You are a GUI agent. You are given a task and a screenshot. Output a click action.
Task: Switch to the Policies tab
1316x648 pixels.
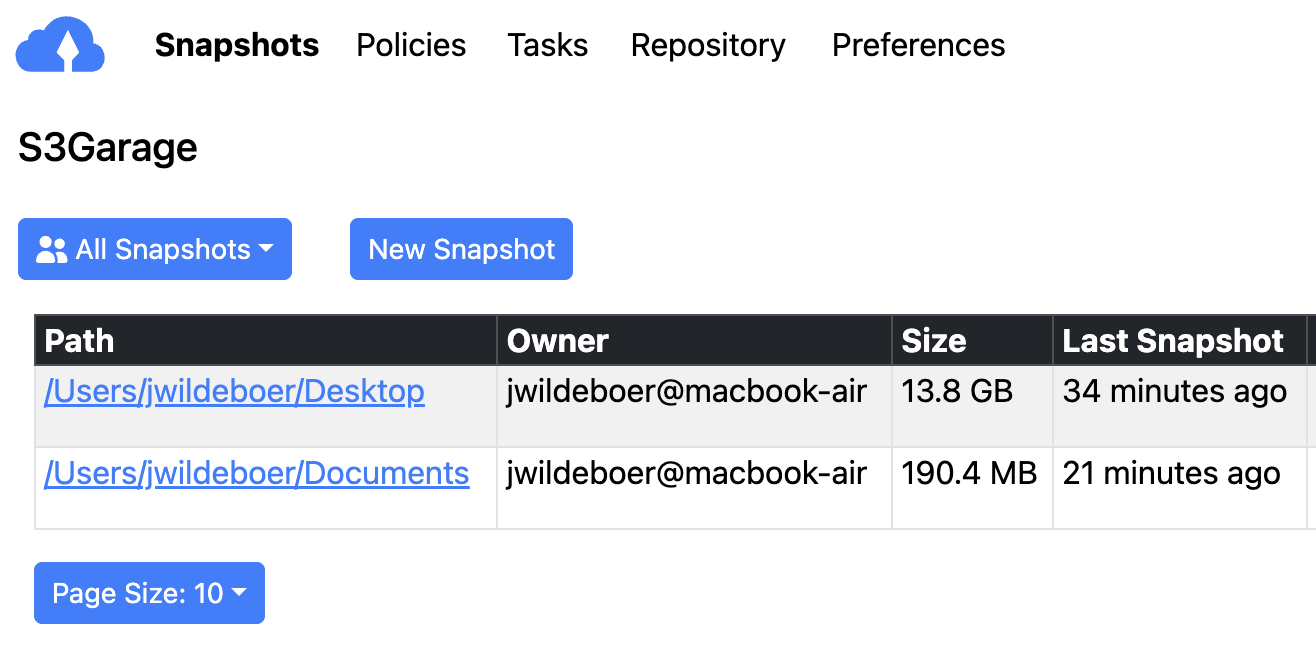411,45
